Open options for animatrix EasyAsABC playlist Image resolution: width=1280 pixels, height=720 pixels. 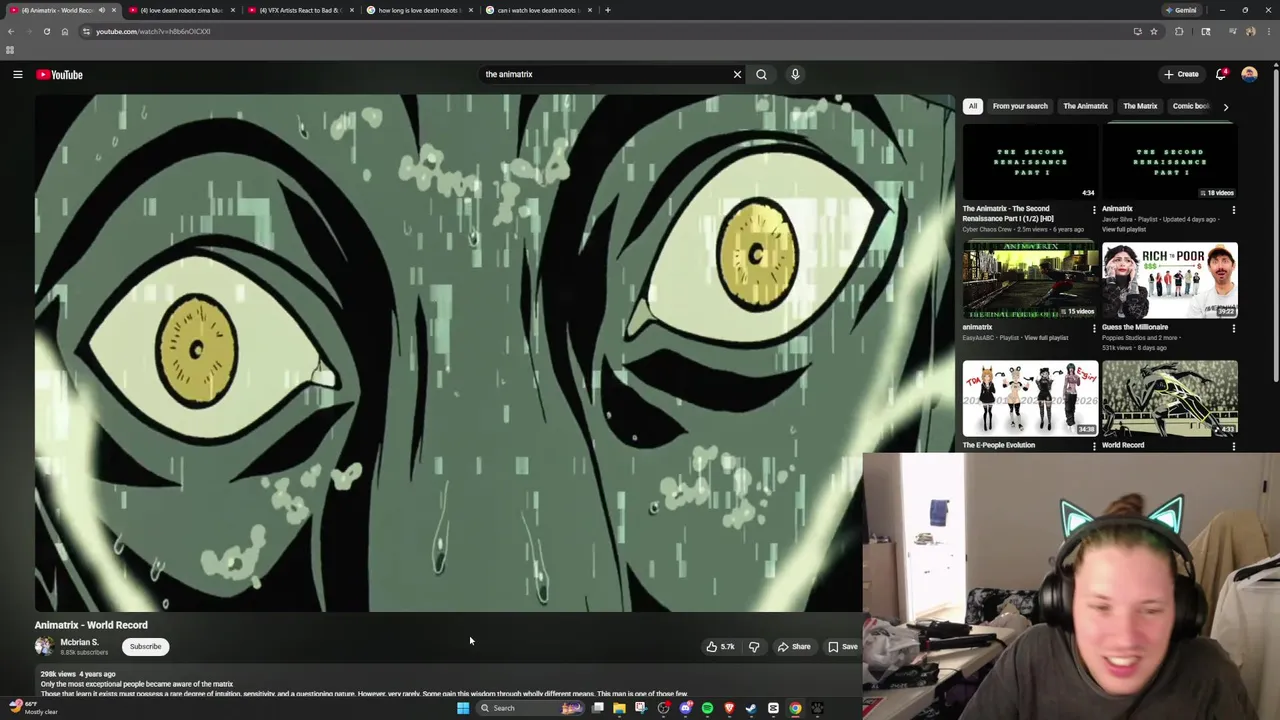1094,328
